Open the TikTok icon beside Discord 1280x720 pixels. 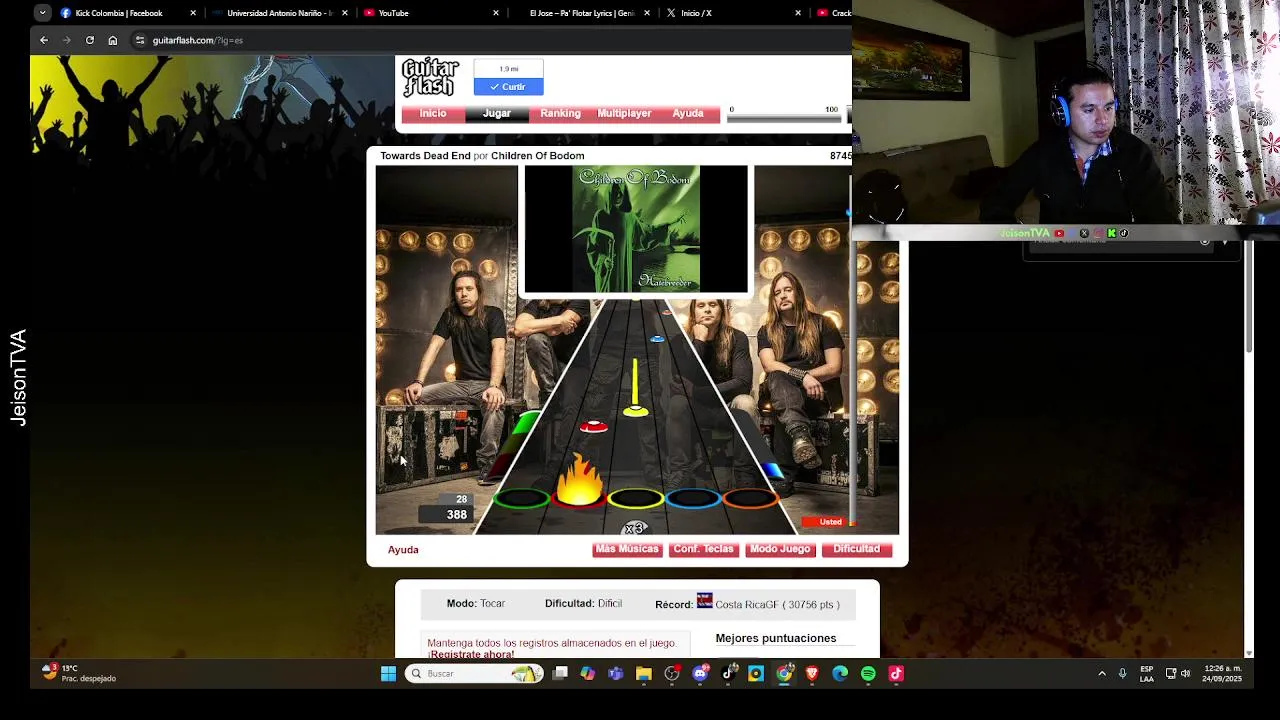coord(728,674)
